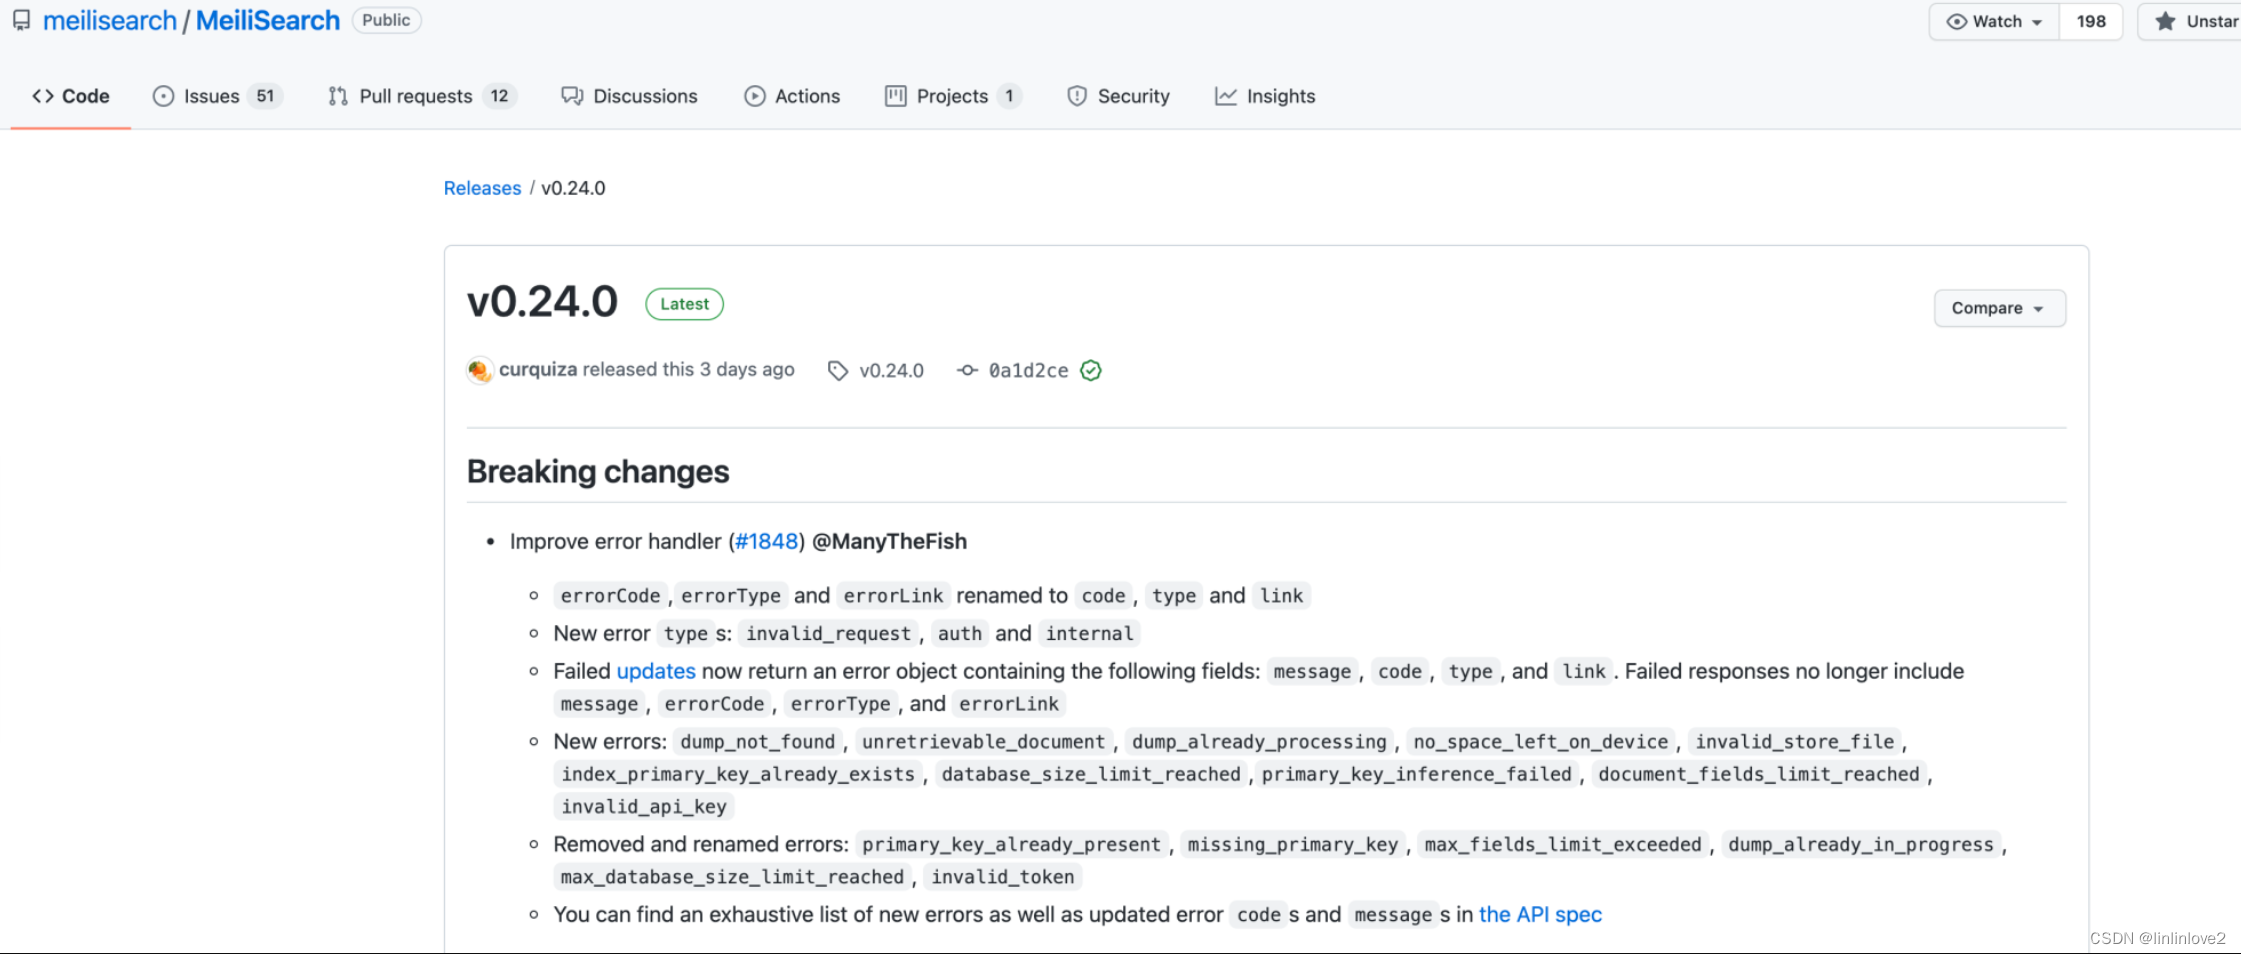Click the invalid_token code text

coord(1003,877)
